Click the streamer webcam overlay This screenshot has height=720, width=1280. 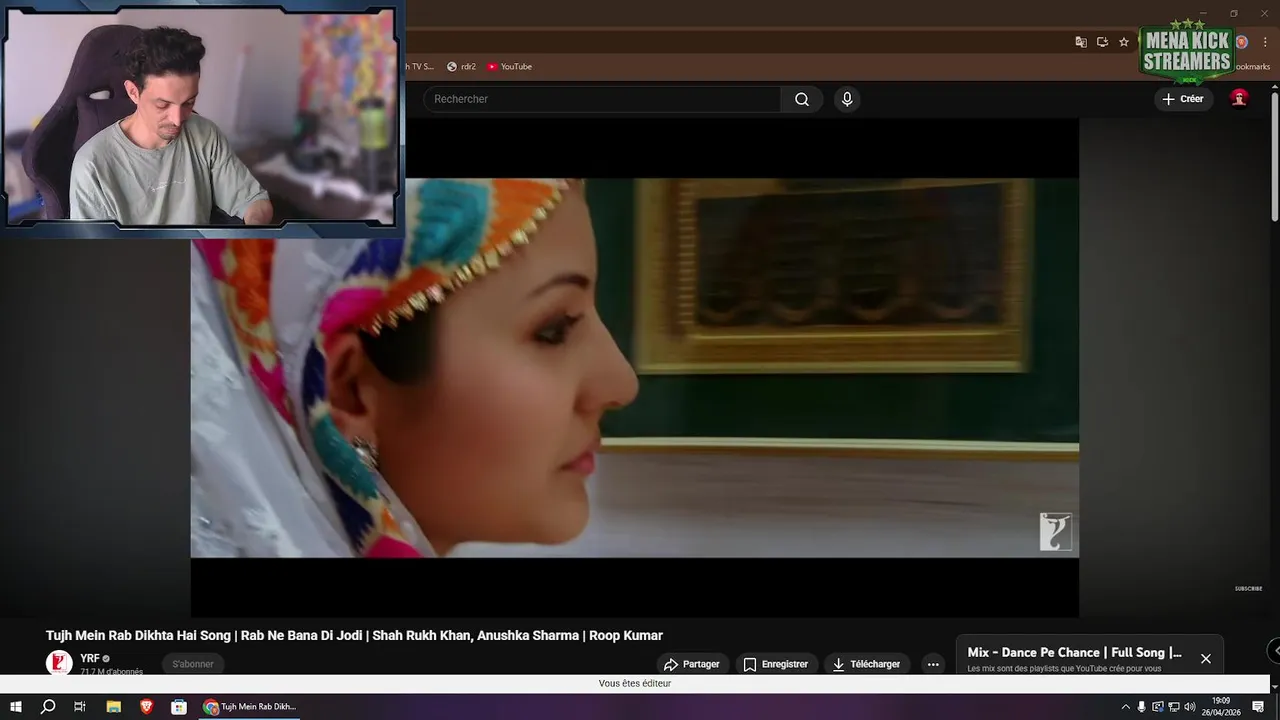point(201,117)
